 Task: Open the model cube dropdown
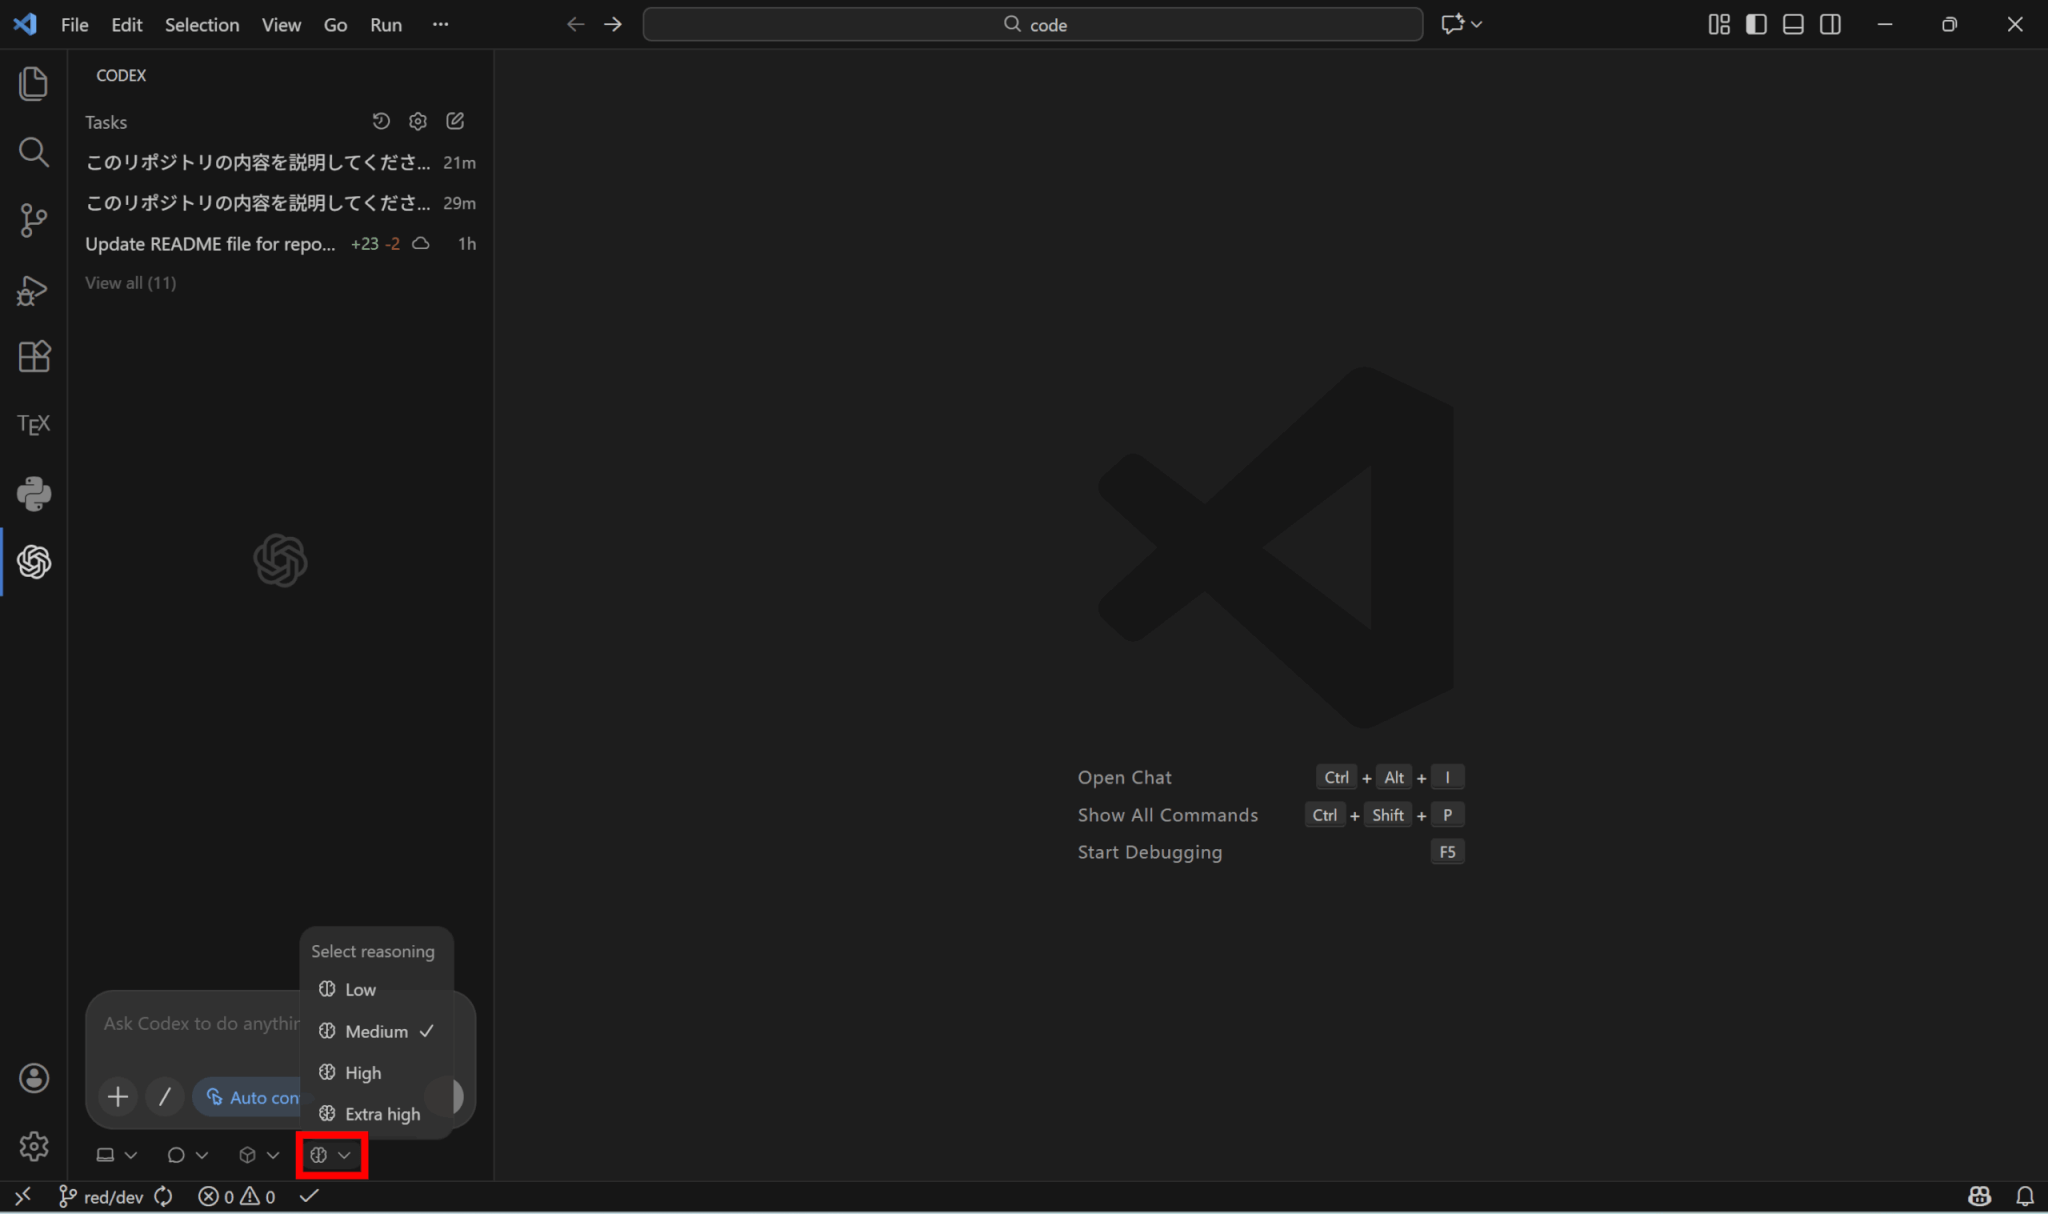[258, 1155]
